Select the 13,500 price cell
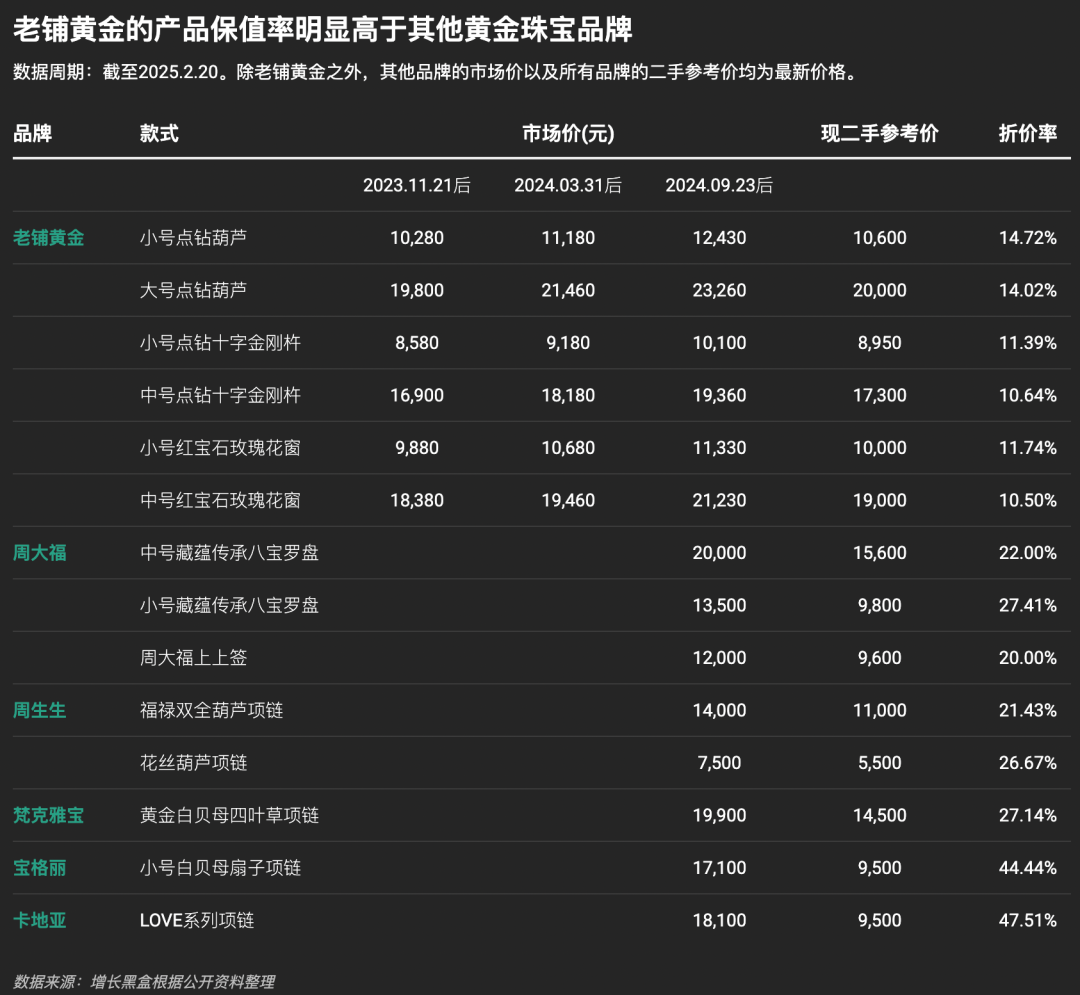This screenshot has width=1080, height=995. click(719, 605)
